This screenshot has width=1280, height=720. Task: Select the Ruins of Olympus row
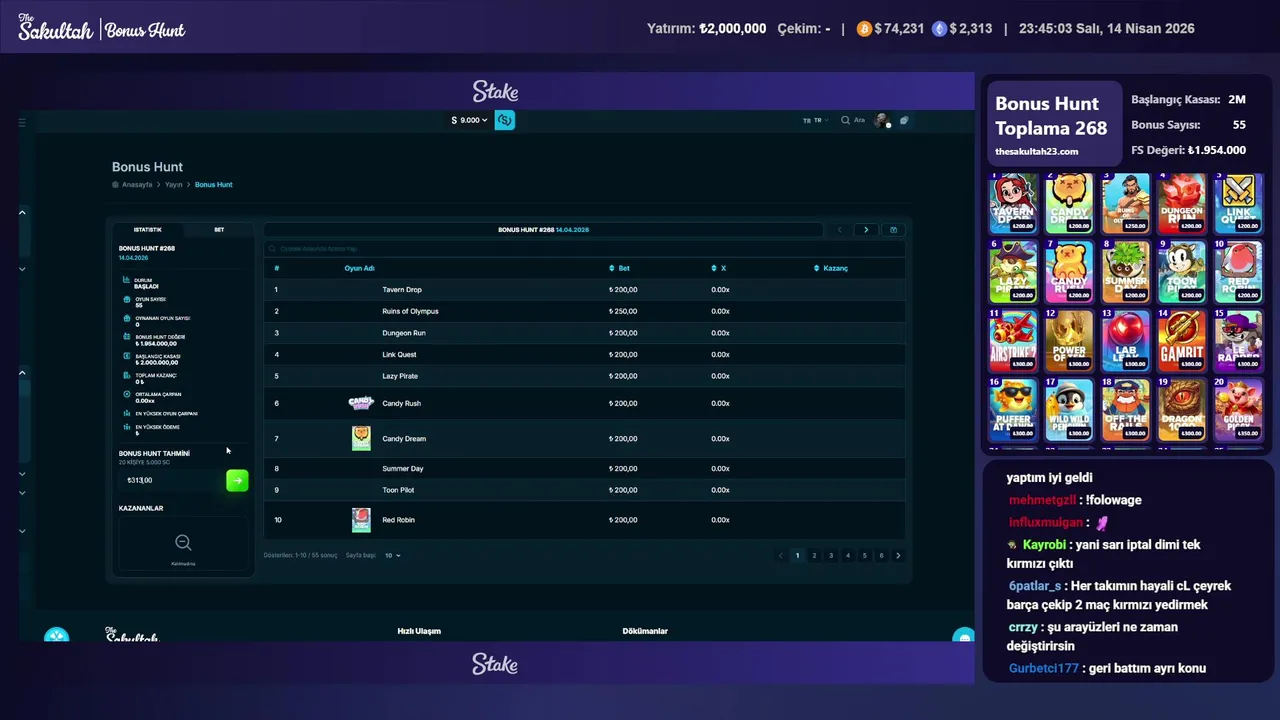(x=584, y=311)
